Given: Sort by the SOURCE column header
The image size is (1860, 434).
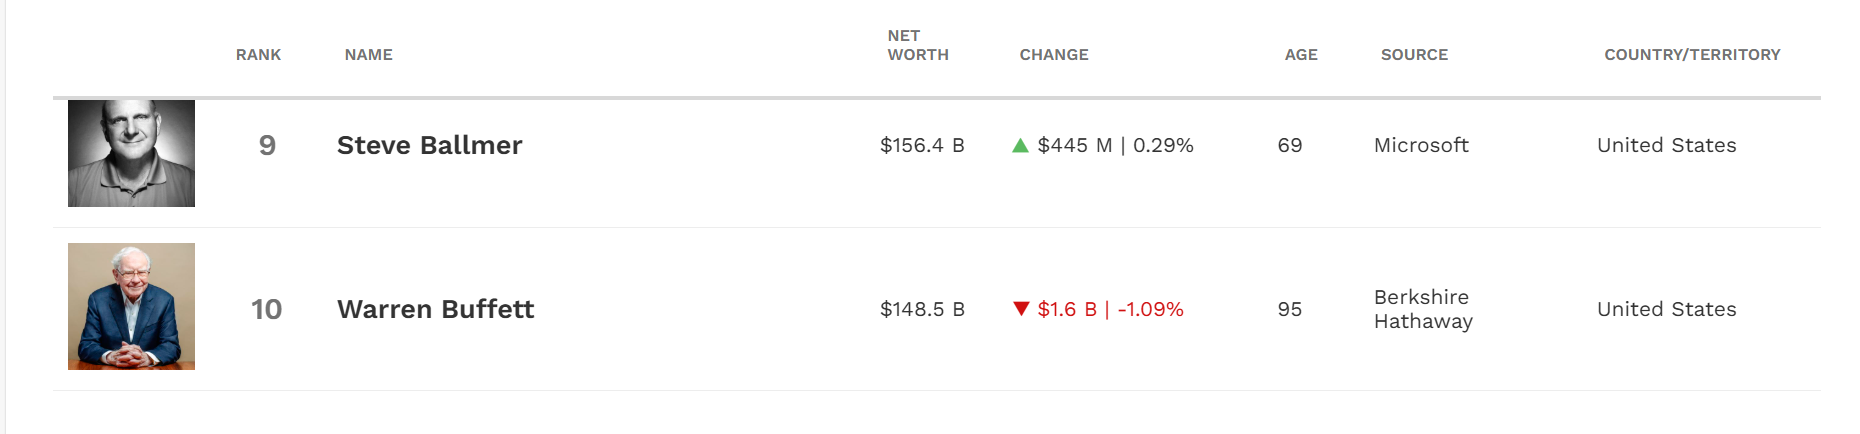Looking at the screenshot, I should tap(1413, 55).
